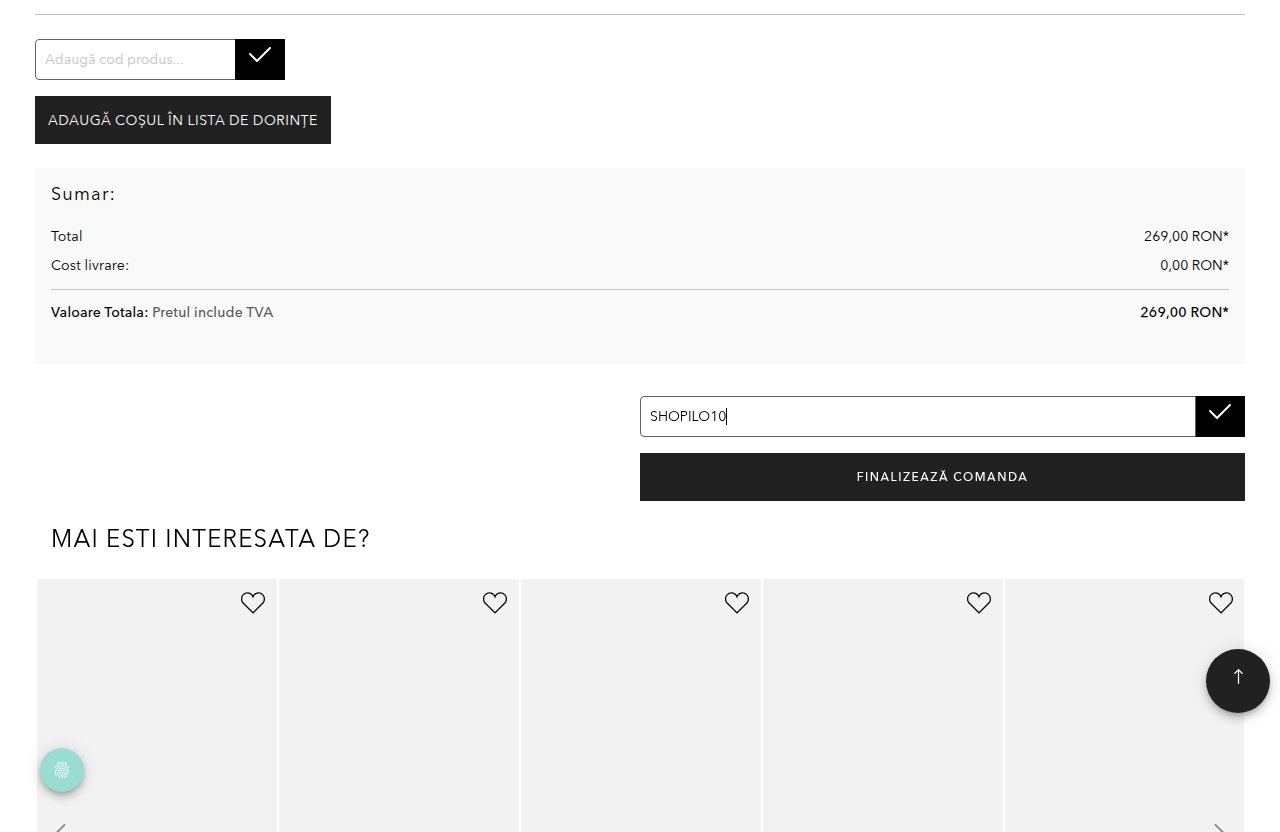1280x832 pixels.
Task: Favorite the second recommended product heart
Action: [x=495, y=602]
